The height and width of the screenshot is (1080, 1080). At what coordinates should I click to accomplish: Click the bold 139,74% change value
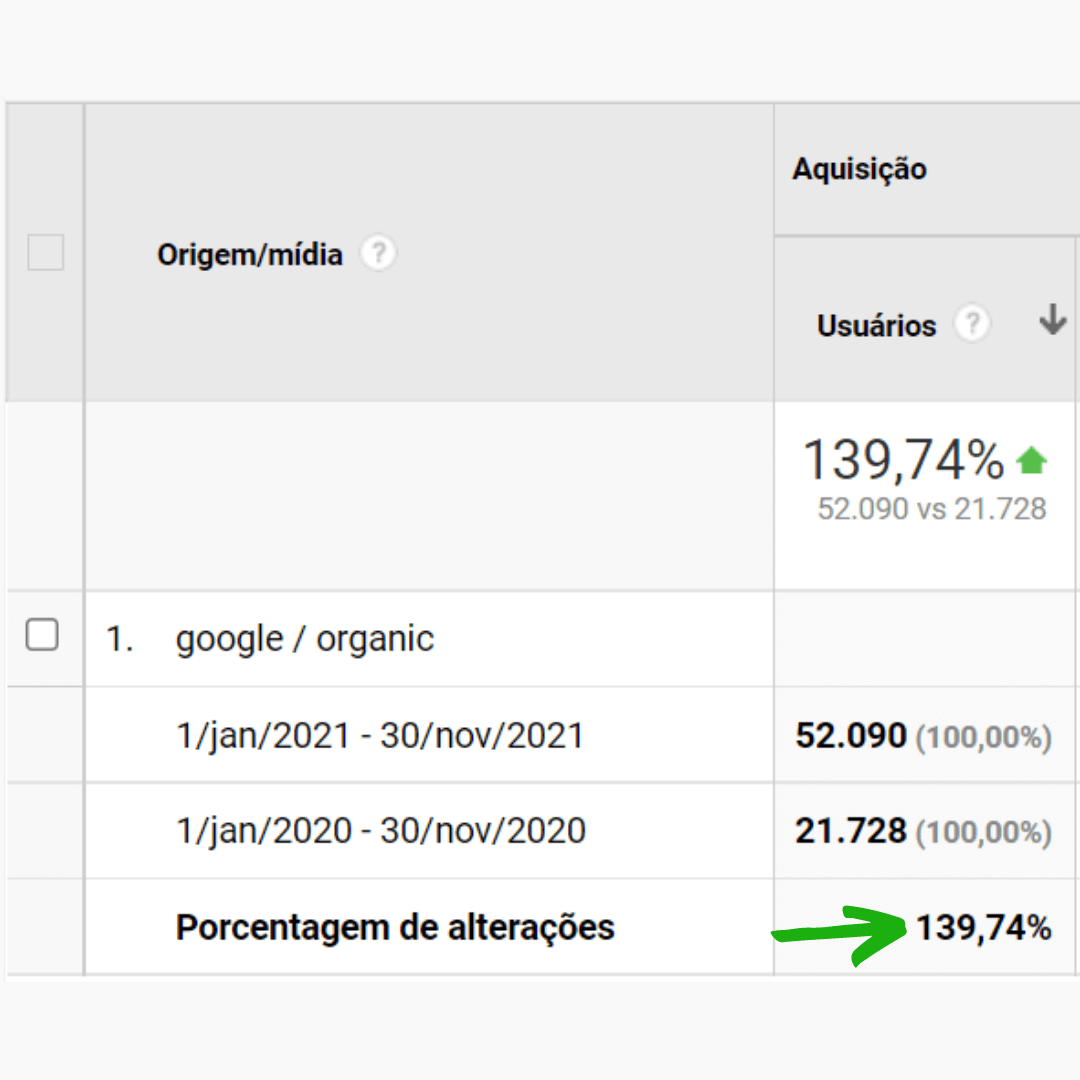pyautogui.click(x=984, y=927)
